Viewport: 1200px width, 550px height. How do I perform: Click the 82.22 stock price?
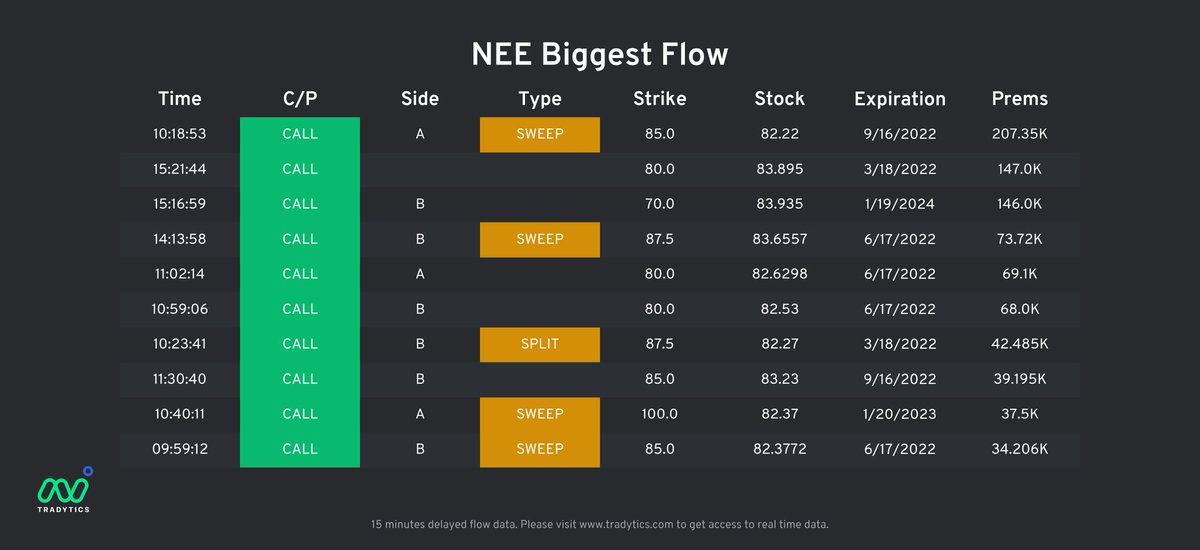point(780,134)
